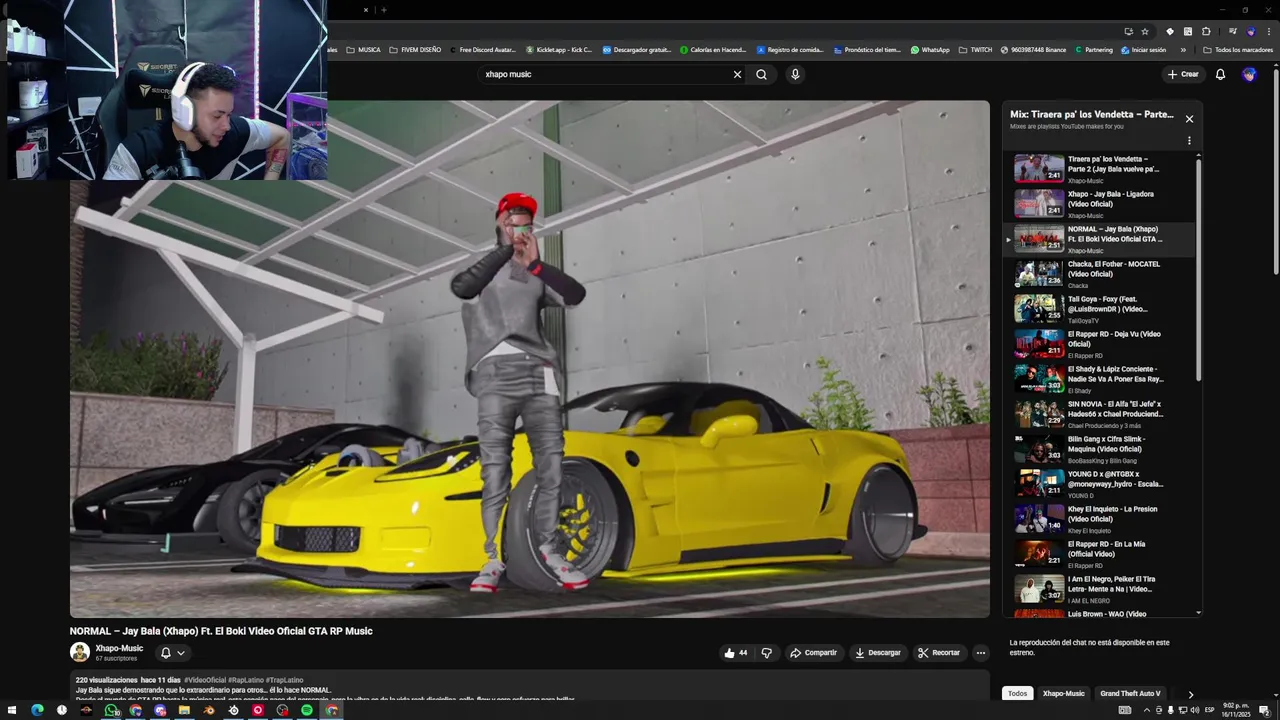Show more filter chips with arrow
The width and height of the screenshot is (1280, 720).
click(x=1190, y=694)
